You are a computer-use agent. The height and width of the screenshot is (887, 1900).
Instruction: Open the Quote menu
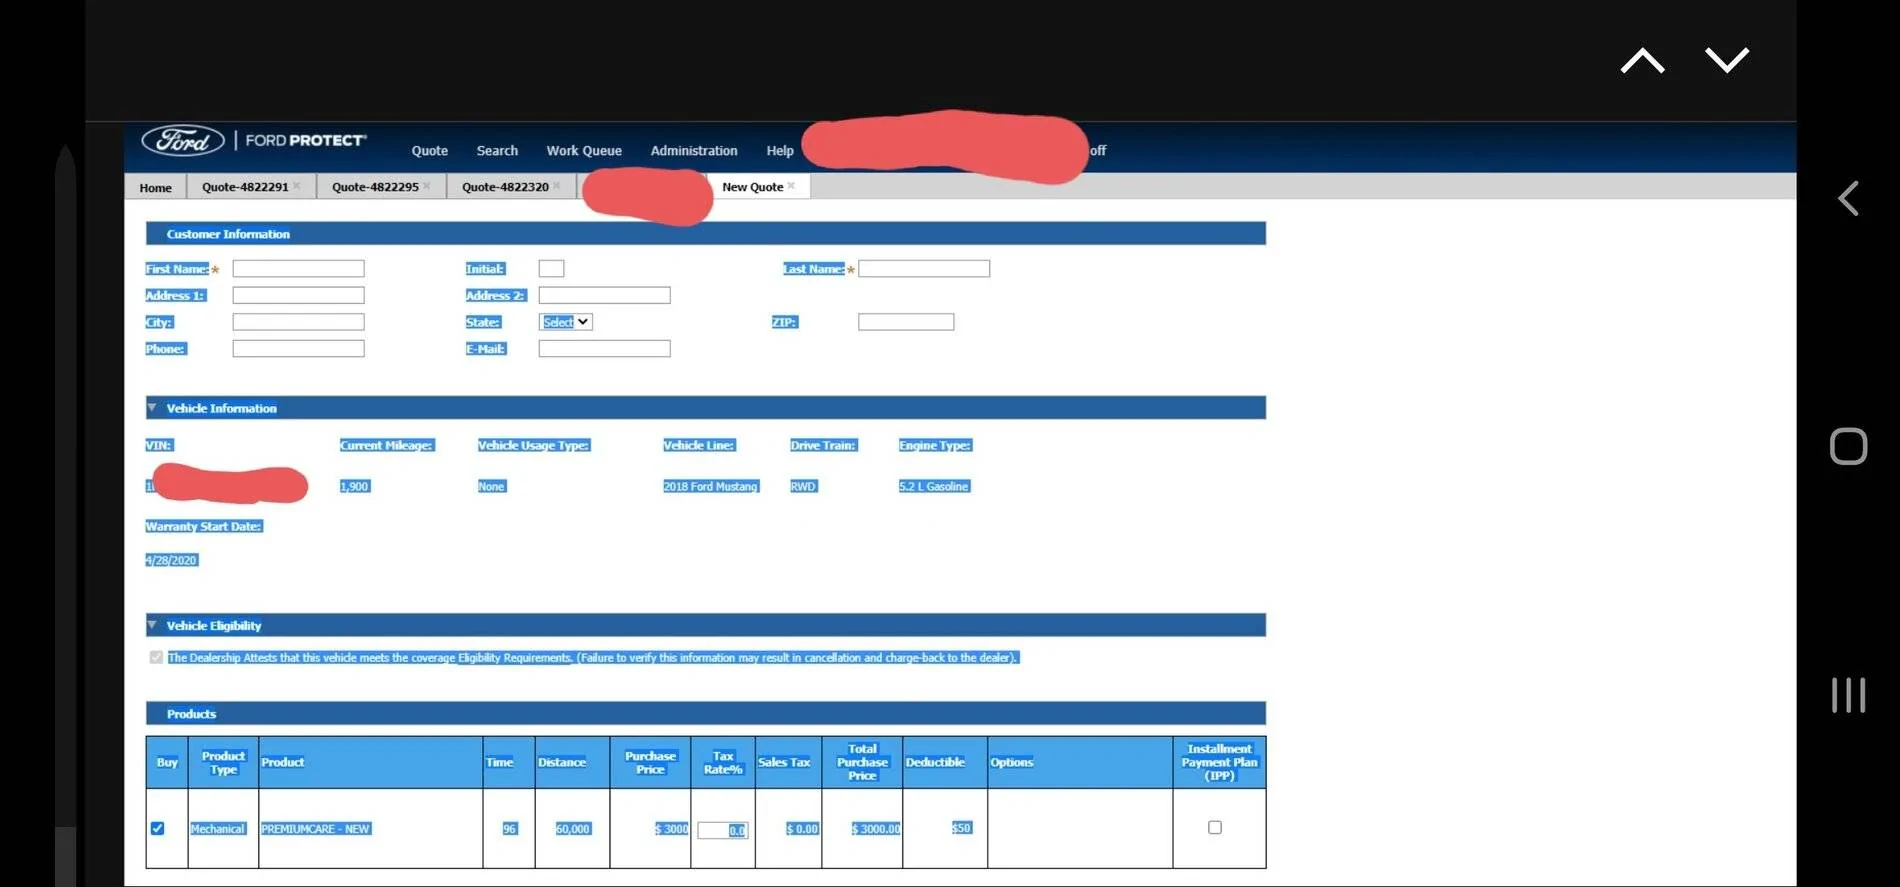pos(430,151)
